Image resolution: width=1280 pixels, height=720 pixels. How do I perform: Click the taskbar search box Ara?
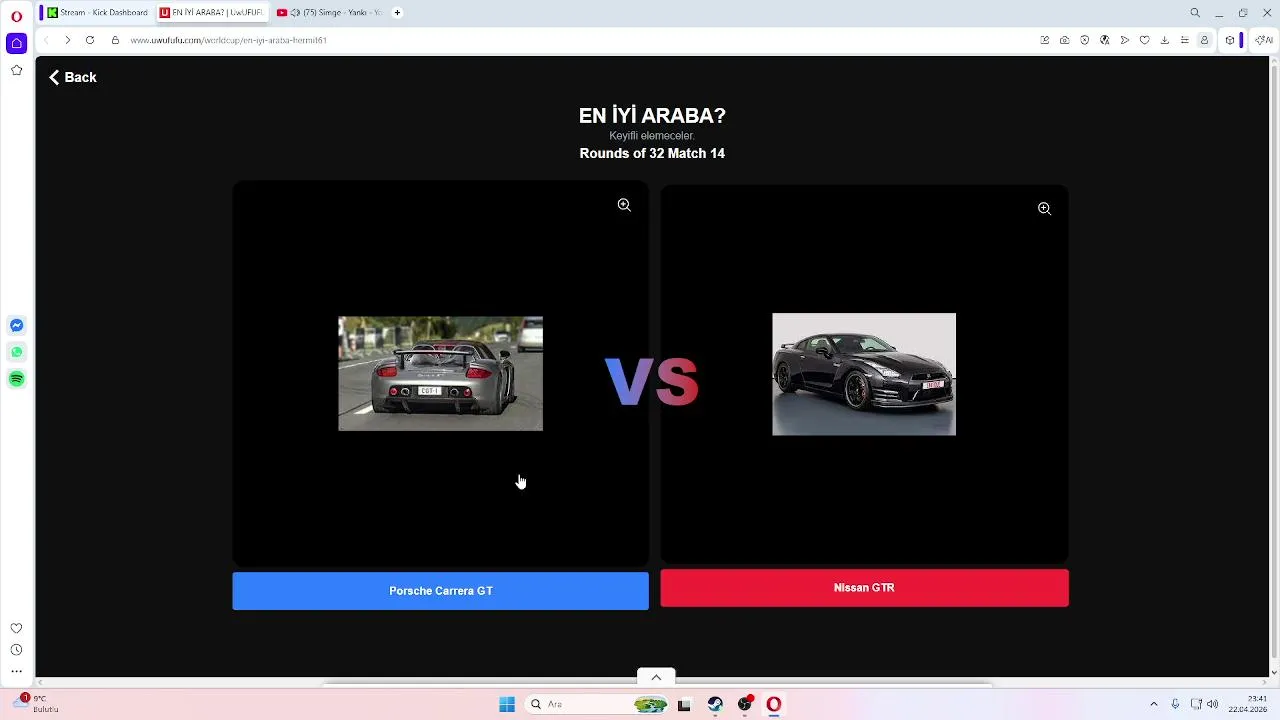click(596, 704)
